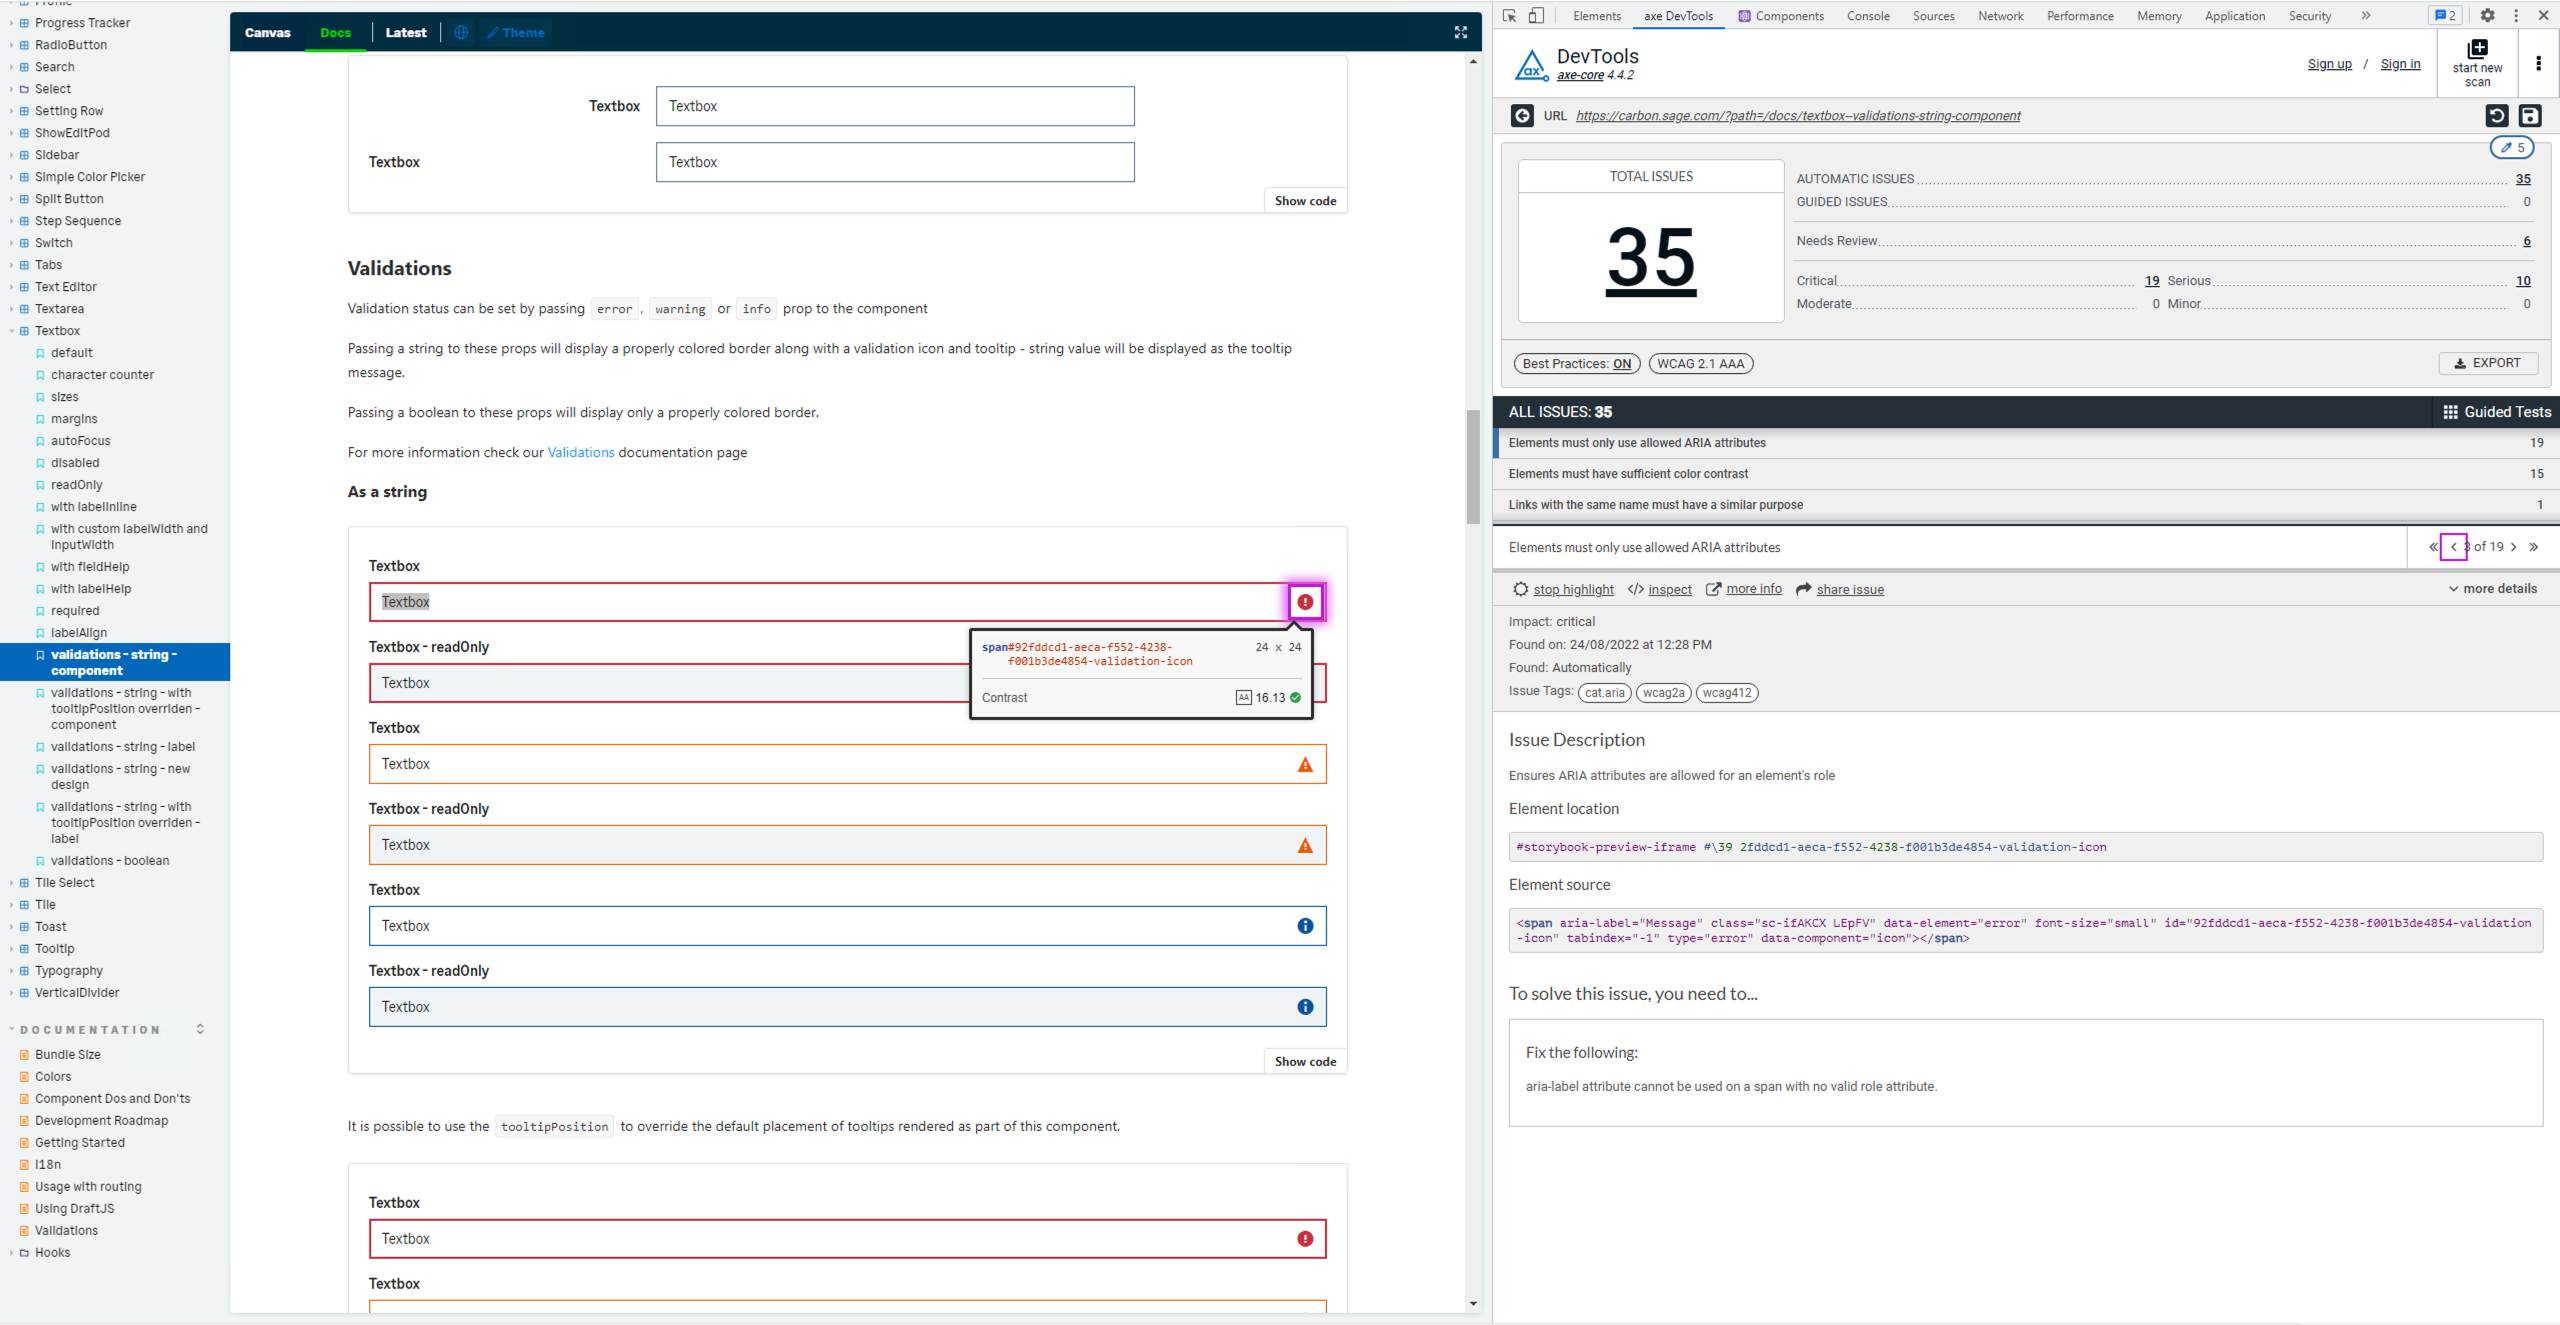
Task: Click the inspect element picker icon
Action: pos(1510,16)
